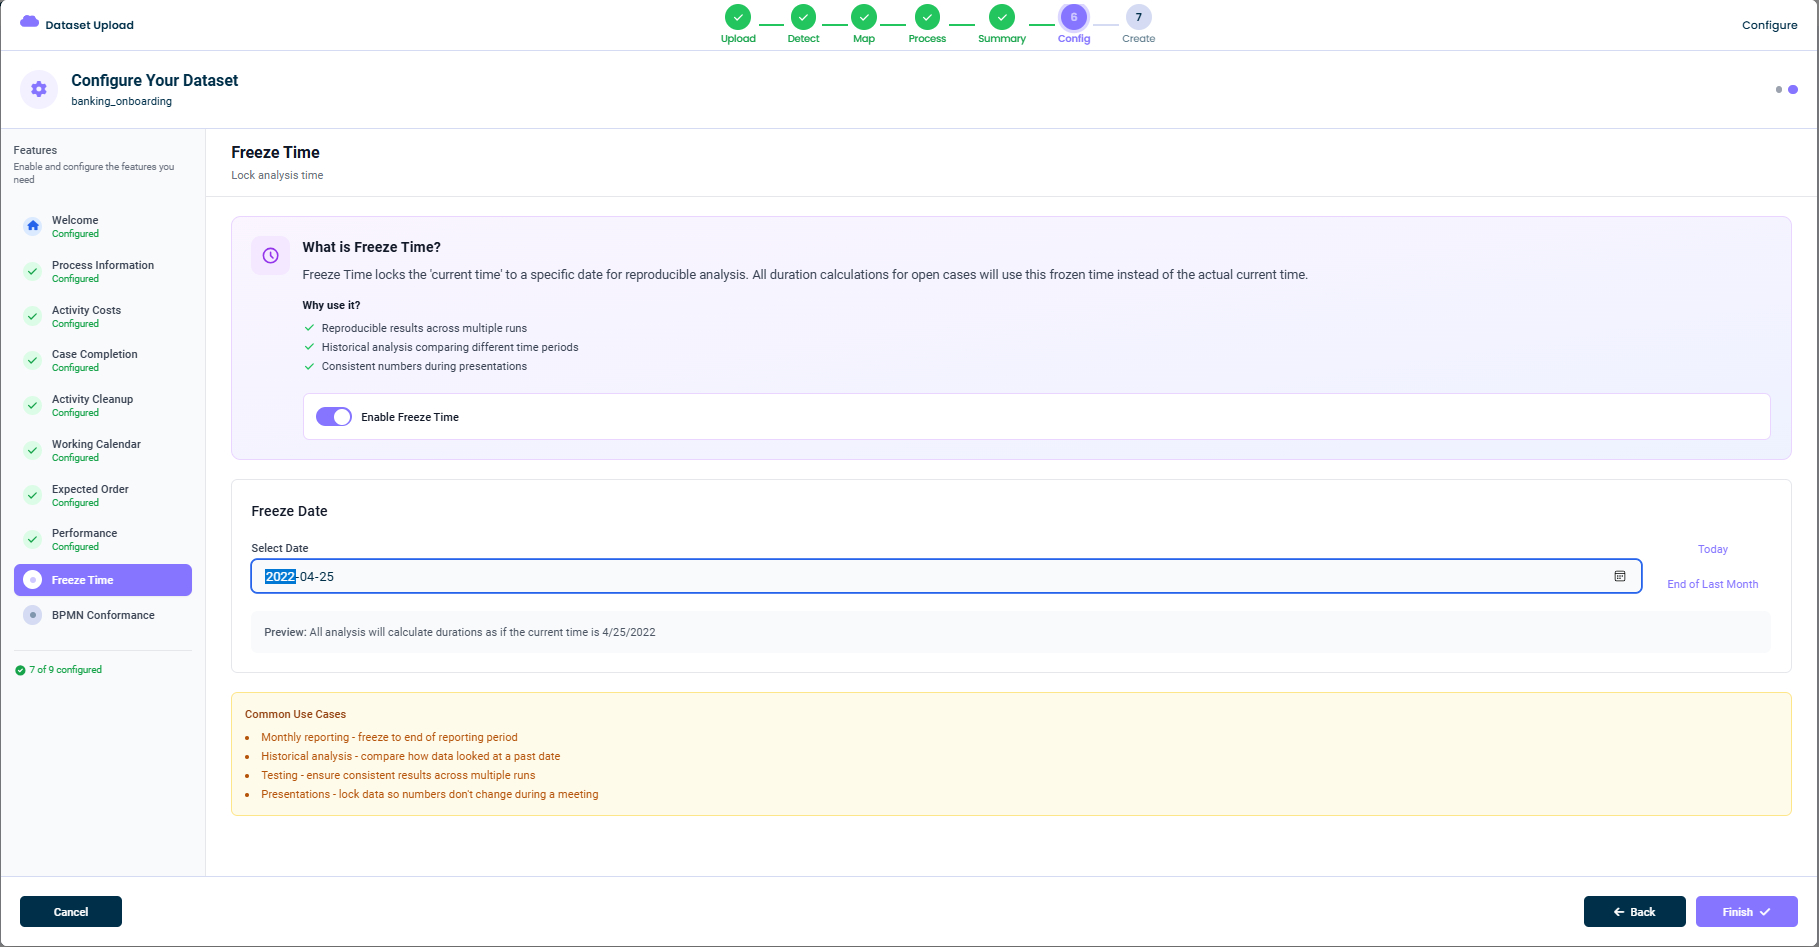This screenshot has height=947, width=1819.
Task: Click the Welcome home icon
Action: (33, 226)
